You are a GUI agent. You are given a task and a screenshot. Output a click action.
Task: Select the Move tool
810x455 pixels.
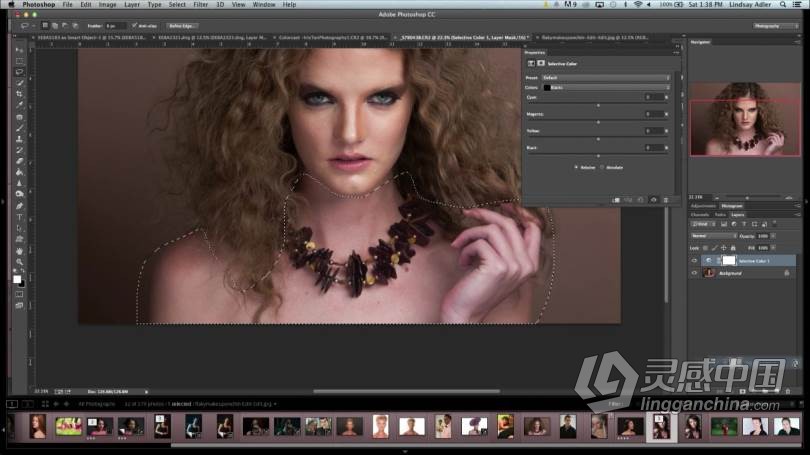coord(19,50)
